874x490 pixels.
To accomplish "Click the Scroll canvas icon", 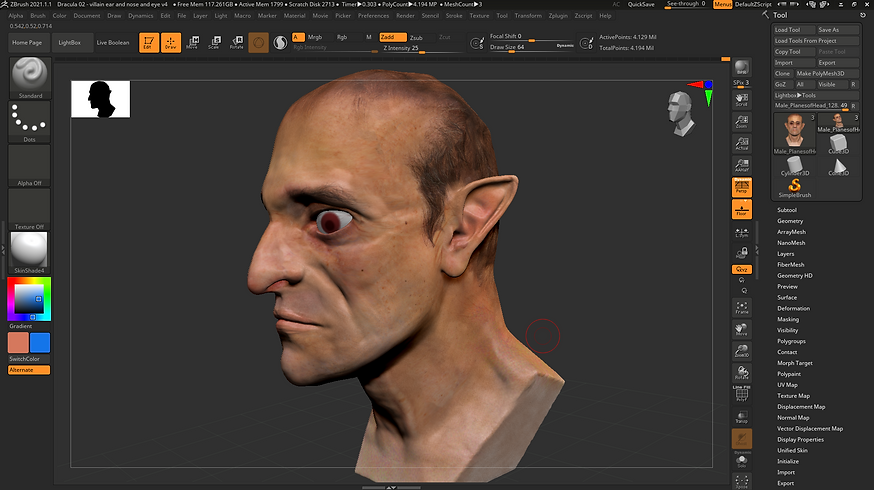I will click(x=741, y=100).
